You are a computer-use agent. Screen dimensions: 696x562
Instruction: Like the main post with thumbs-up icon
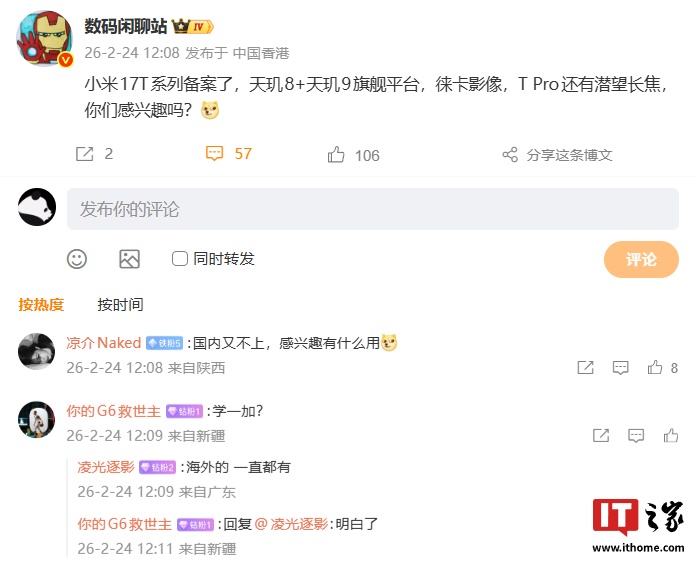pos(336,154)
